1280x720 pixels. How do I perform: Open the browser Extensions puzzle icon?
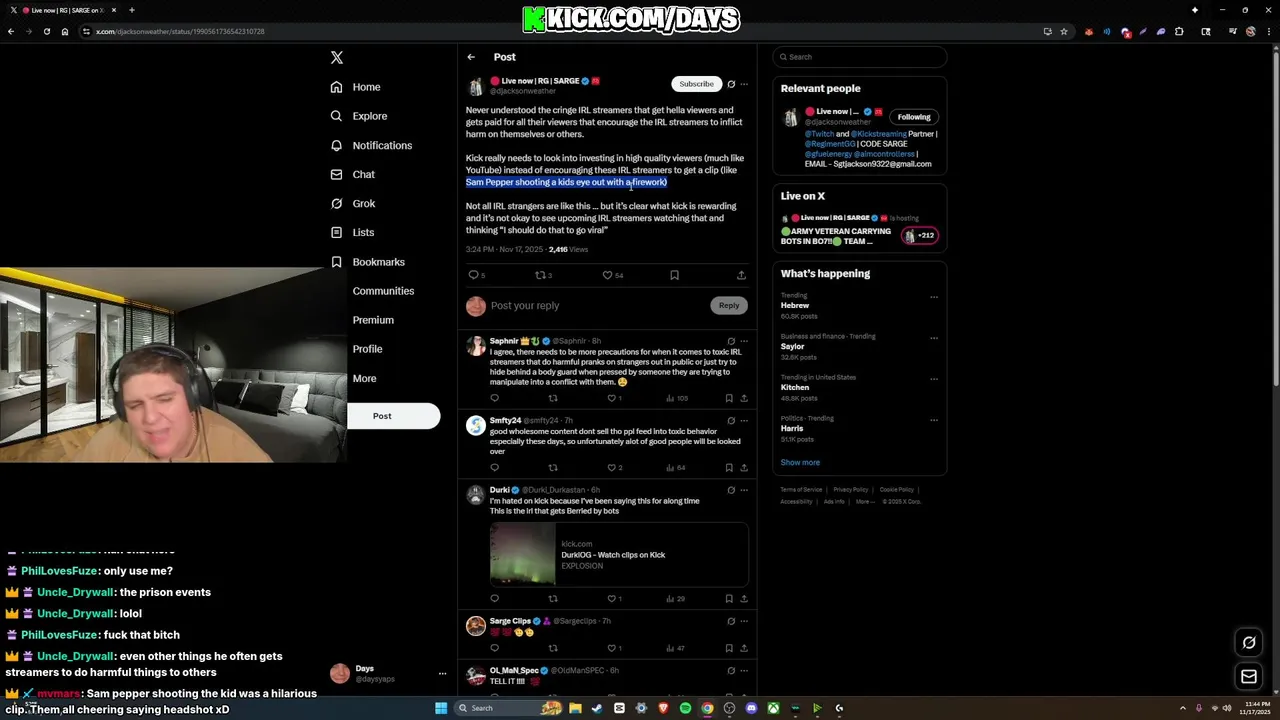[x=1179, y=31]
